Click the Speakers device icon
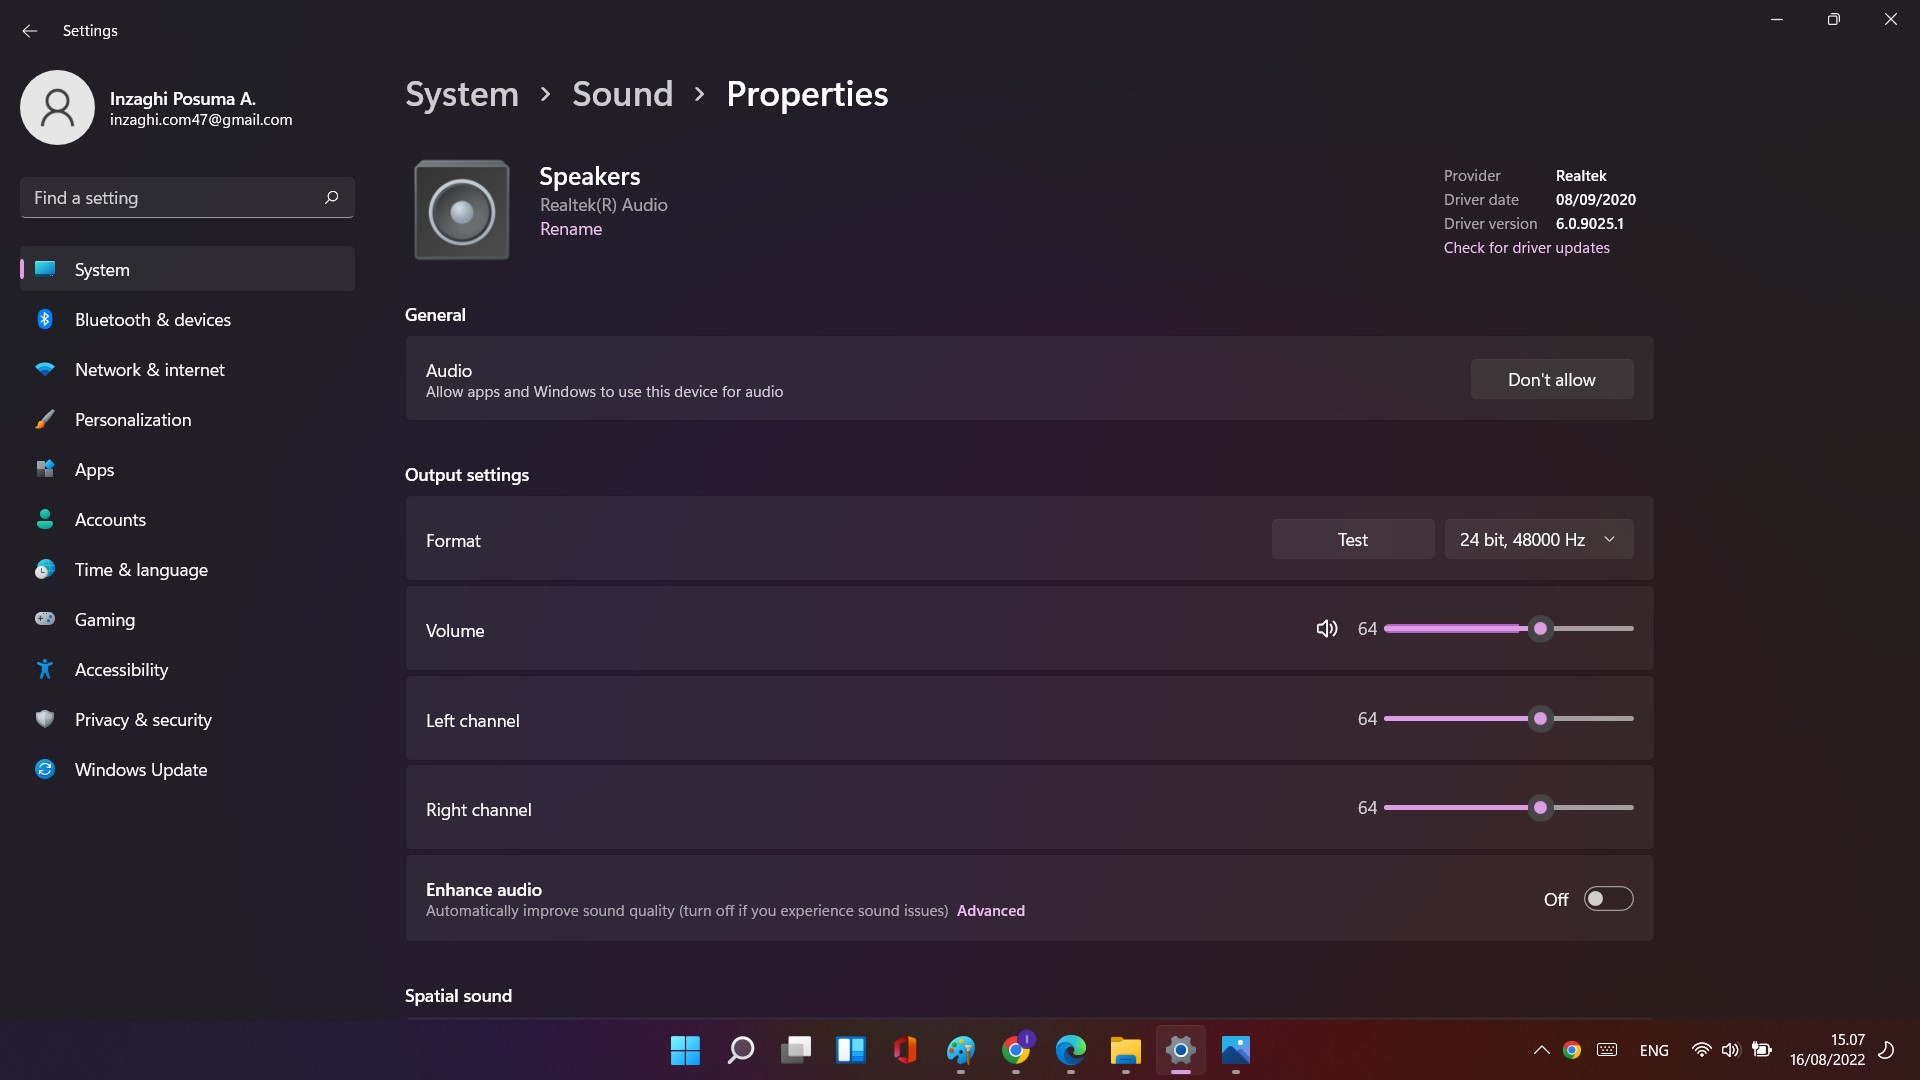Viewport: 1920px width, 1080px height. (x=462, y=210)
